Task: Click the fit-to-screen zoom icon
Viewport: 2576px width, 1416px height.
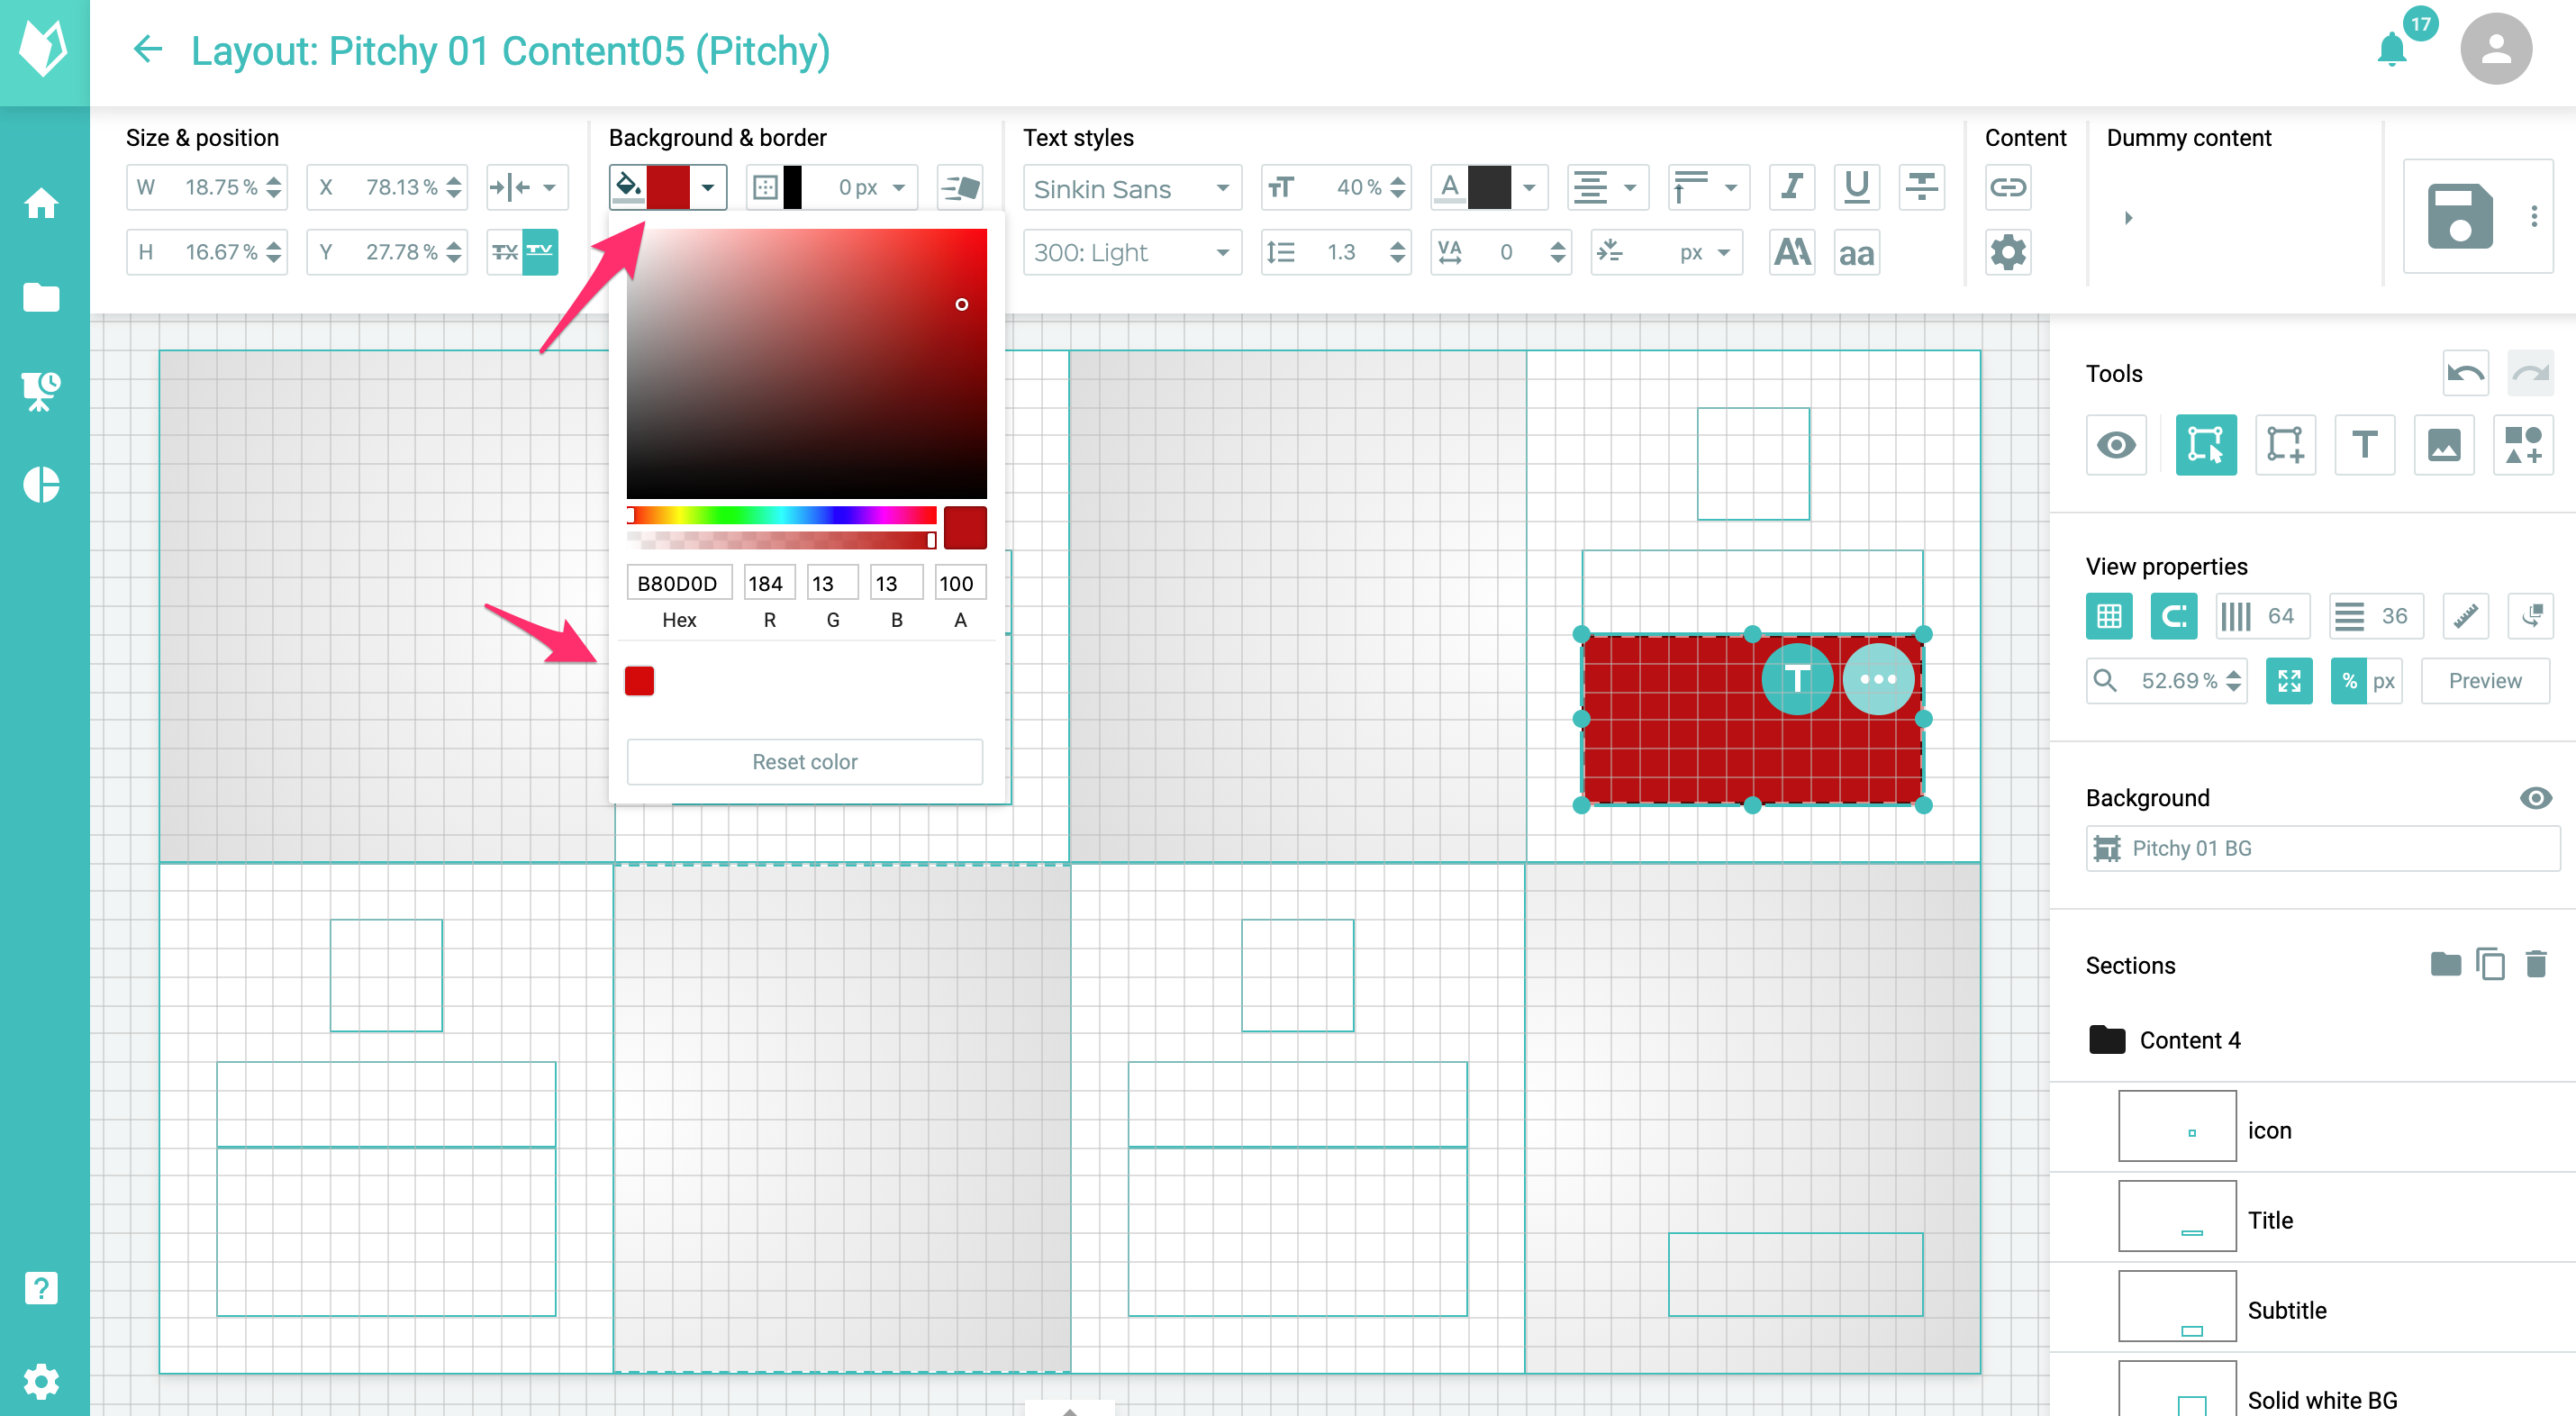Action: [2289, 681]
